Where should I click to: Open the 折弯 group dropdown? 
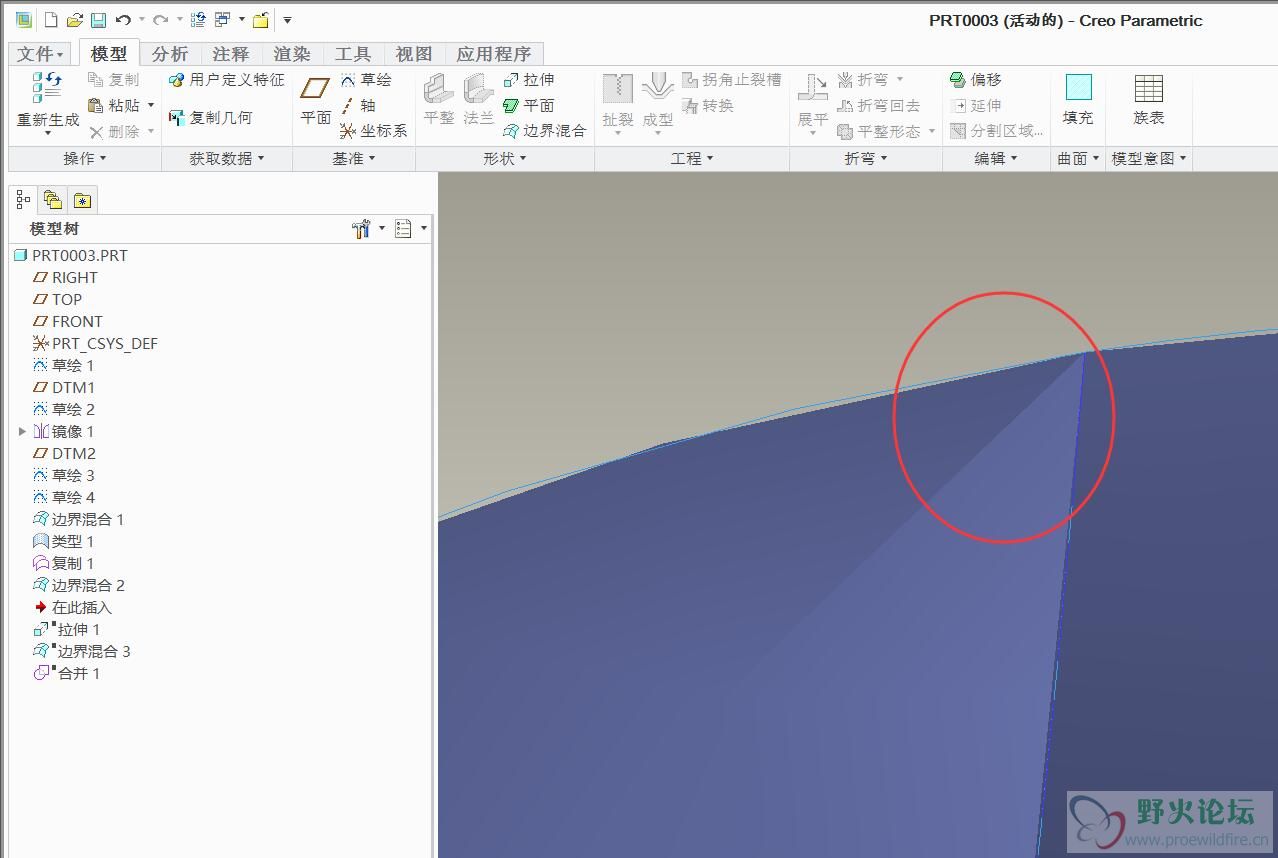(x=866, y=158)
